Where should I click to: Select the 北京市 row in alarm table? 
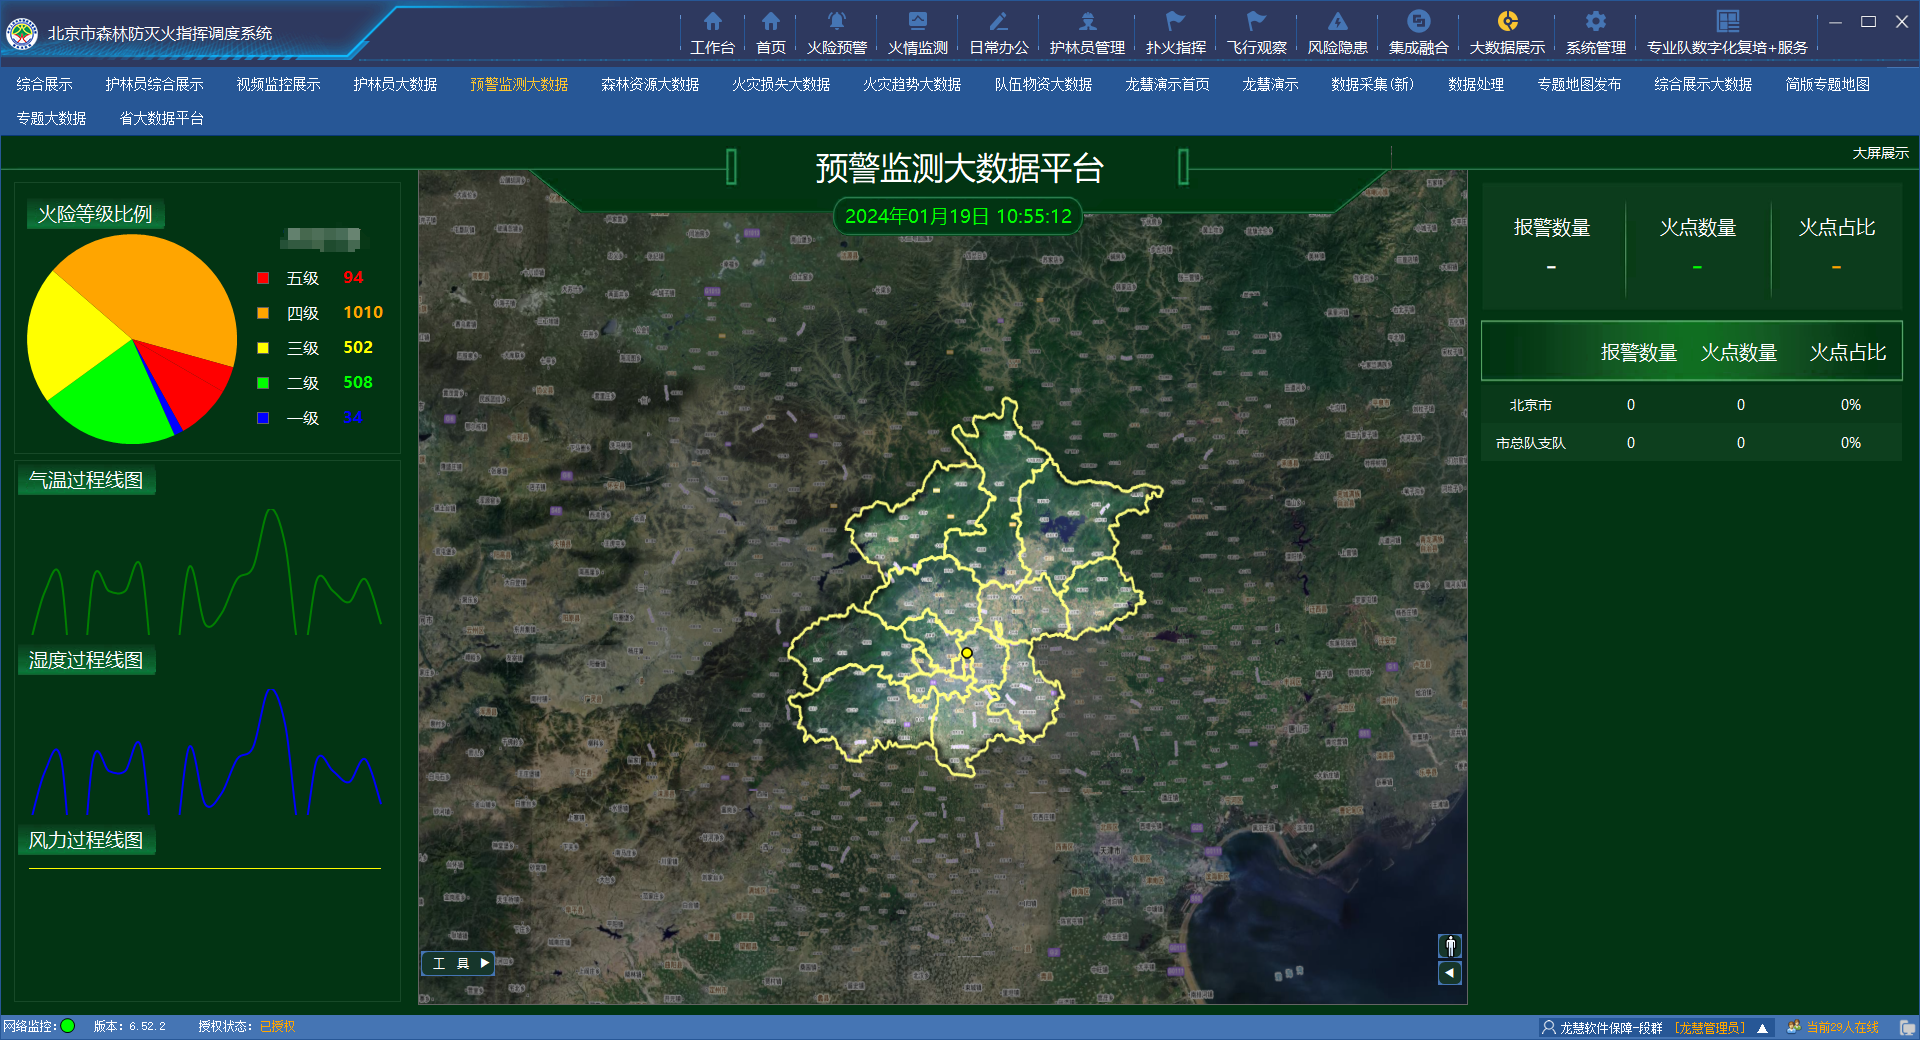1530,405
